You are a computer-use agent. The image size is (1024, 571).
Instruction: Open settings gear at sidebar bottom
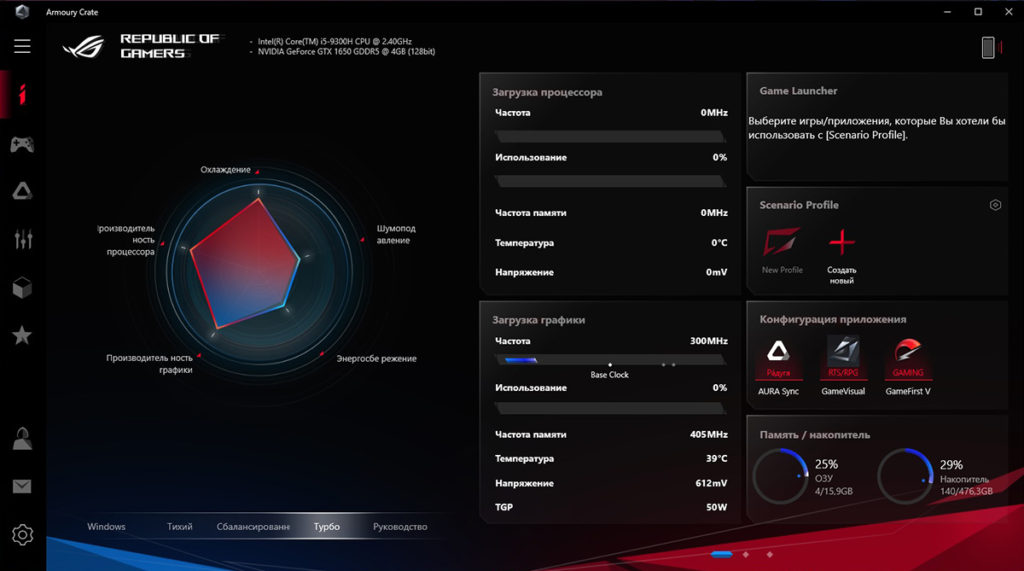[x=22, y=535]
